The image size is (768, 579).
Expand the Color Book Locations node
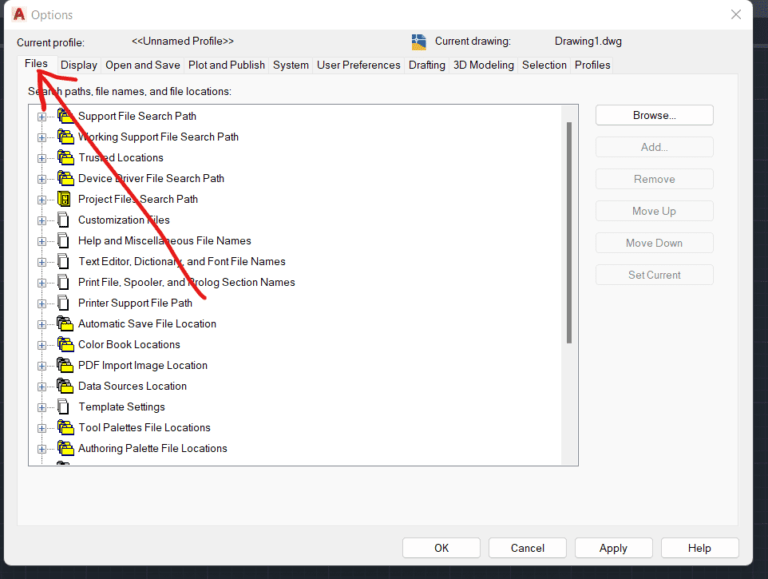42,345
